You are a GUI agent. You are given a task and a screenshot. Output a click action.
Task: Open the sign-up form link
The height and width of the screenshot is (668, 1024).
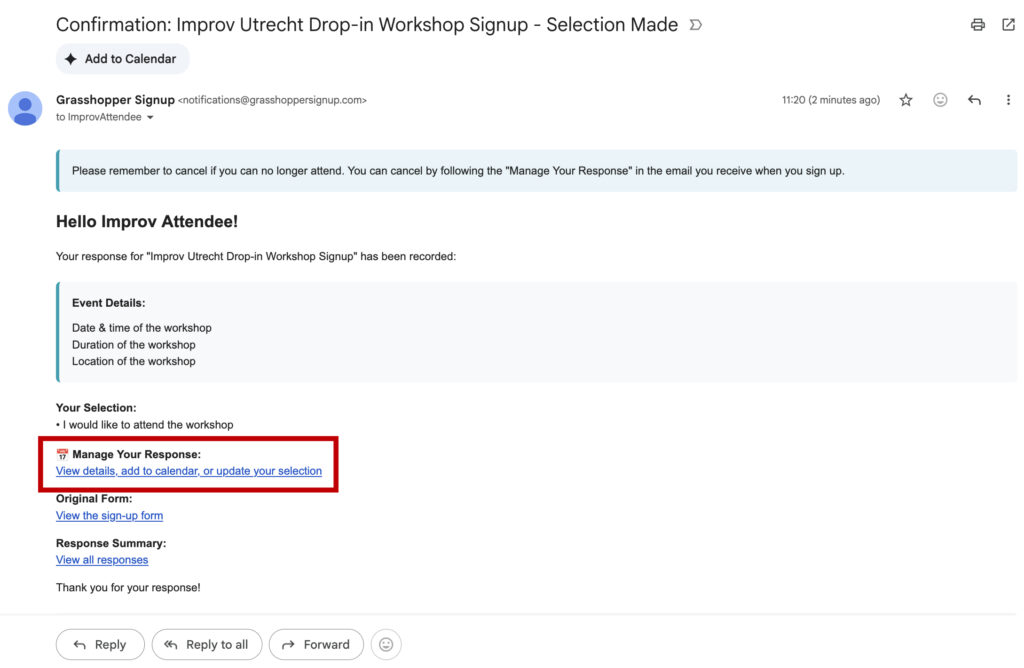click(x=109, y=515)
